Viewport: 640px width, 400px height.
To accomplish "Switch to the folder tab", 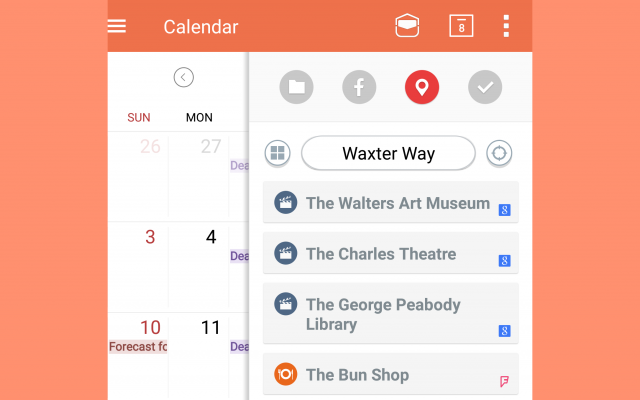I will coord(296,87).
